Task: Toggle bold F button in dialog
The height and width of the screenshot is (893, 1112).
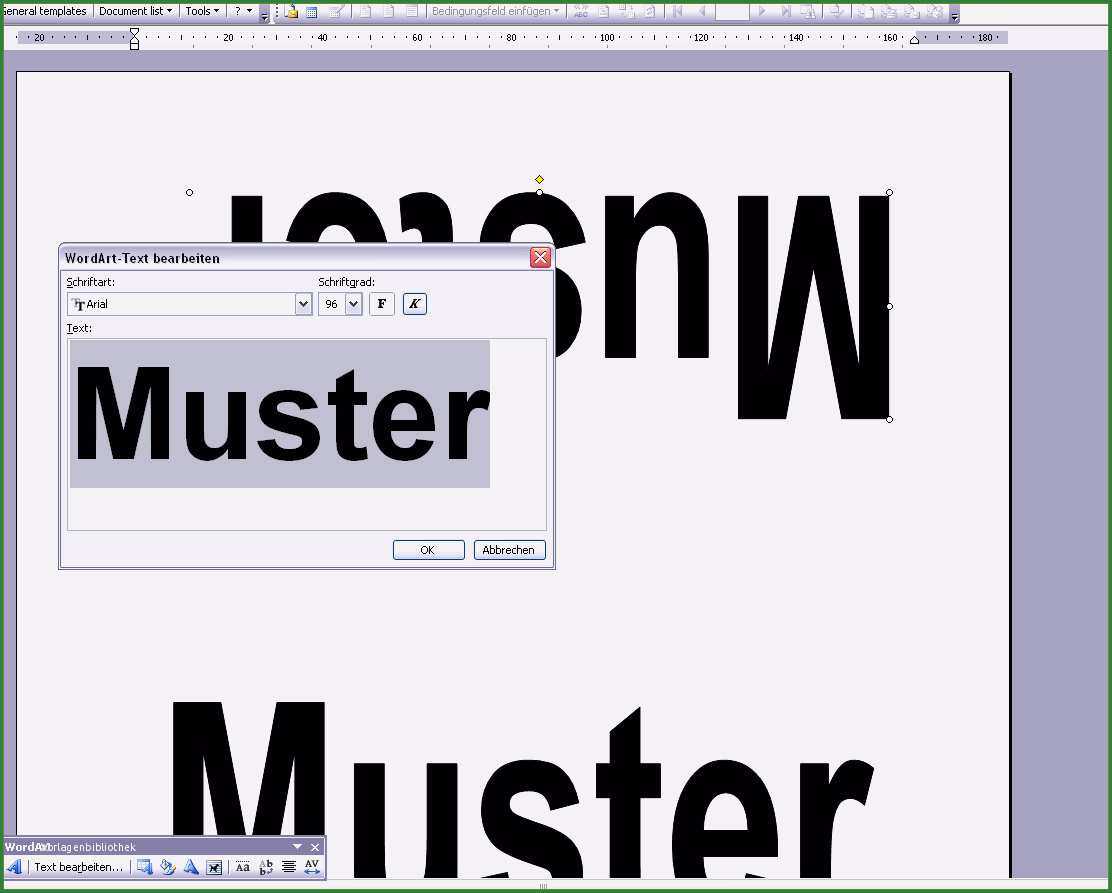Action: click(382, 304)
